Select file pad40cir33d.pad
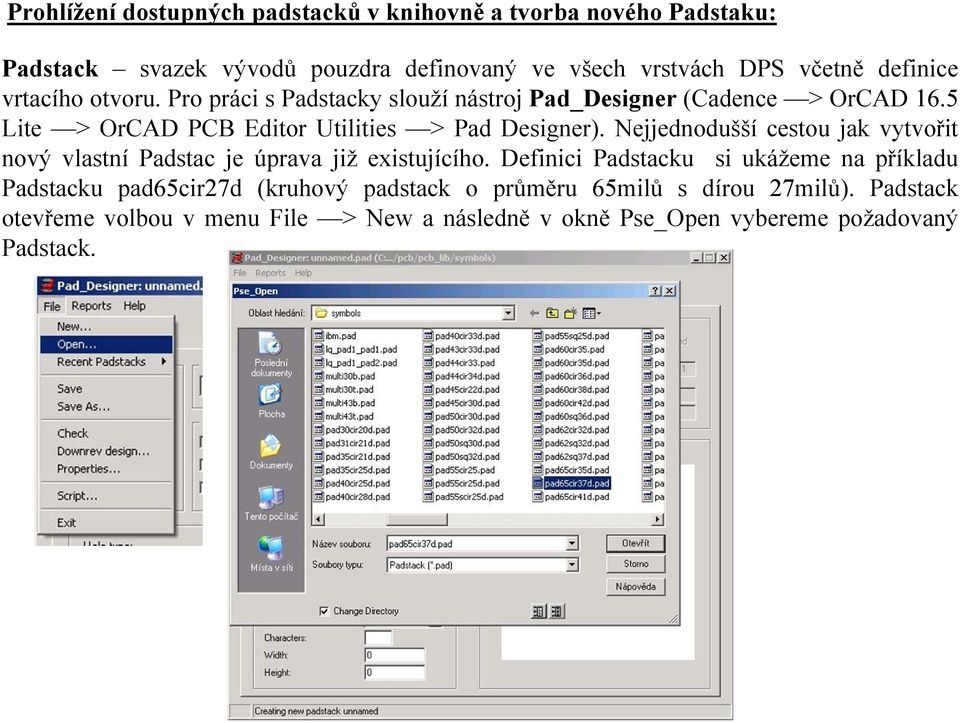The width and height of the screenshot is (960, 723). click(x=462, y=335)
